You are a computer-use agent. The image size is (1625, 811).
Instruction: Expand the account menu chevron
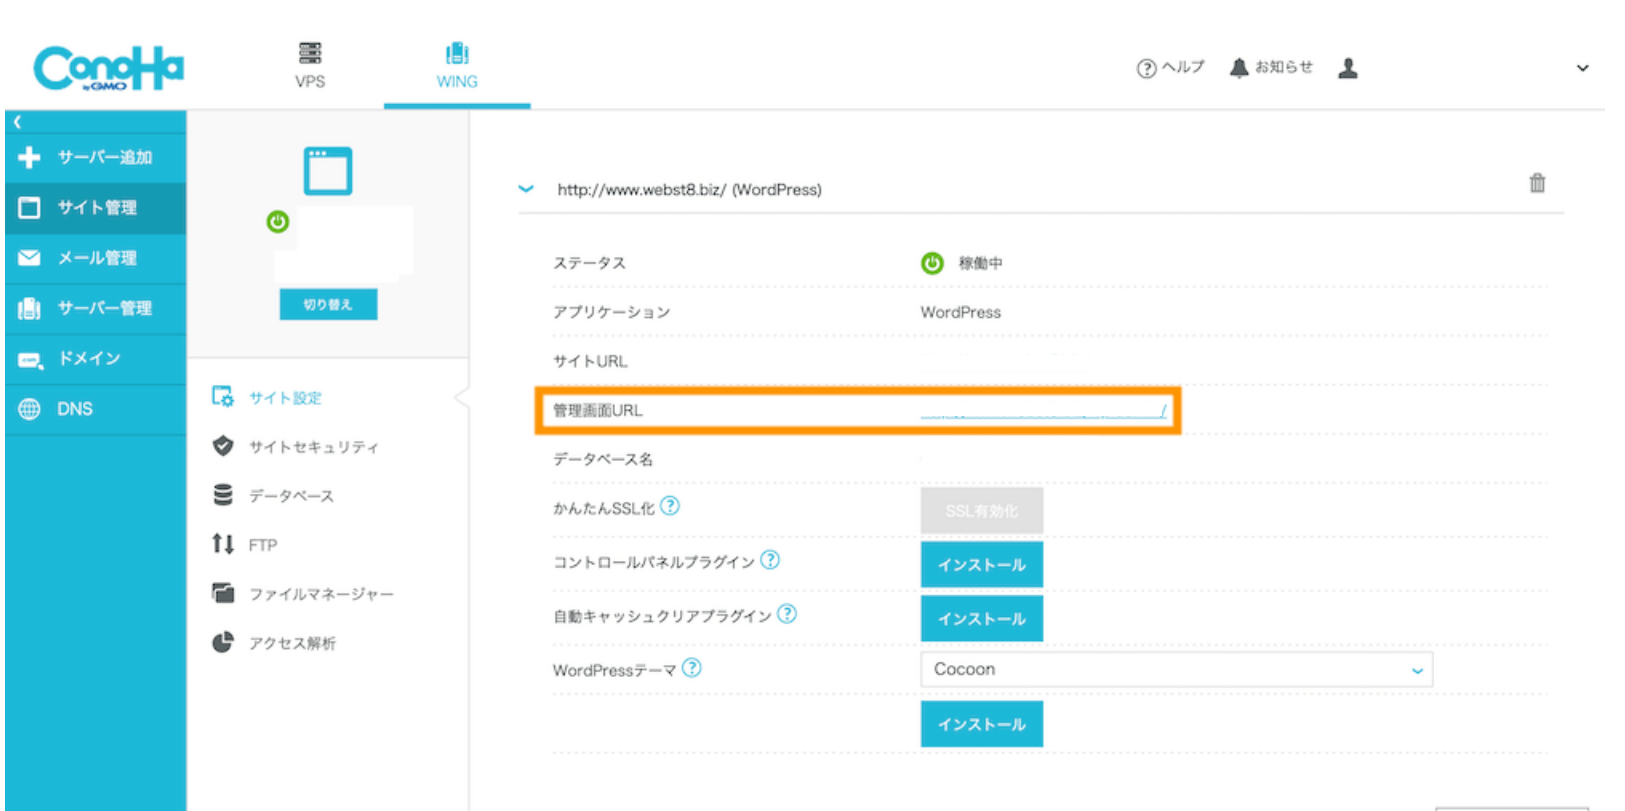tap(1582, 68)
